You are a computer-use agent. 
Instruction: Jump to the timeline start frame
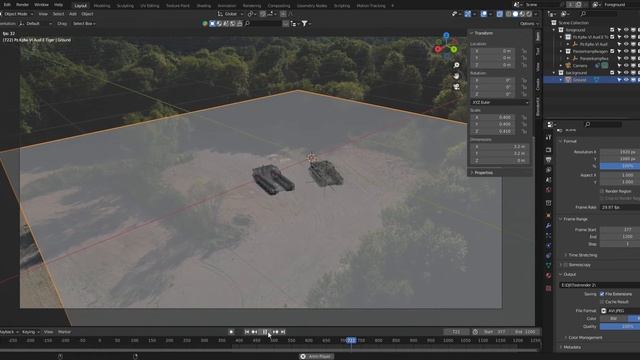247,332
